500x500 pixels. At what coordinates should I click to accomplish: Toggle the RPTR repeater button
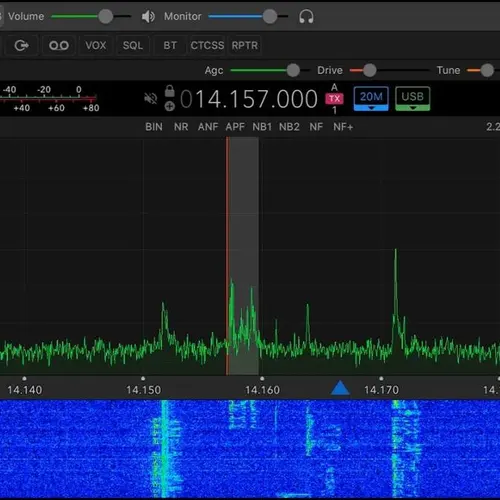tap(245, 45)
